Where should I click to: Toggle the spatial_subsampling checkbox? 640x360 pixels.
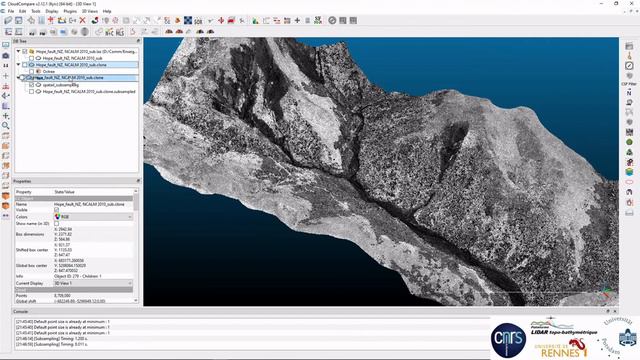coord(31,85)
